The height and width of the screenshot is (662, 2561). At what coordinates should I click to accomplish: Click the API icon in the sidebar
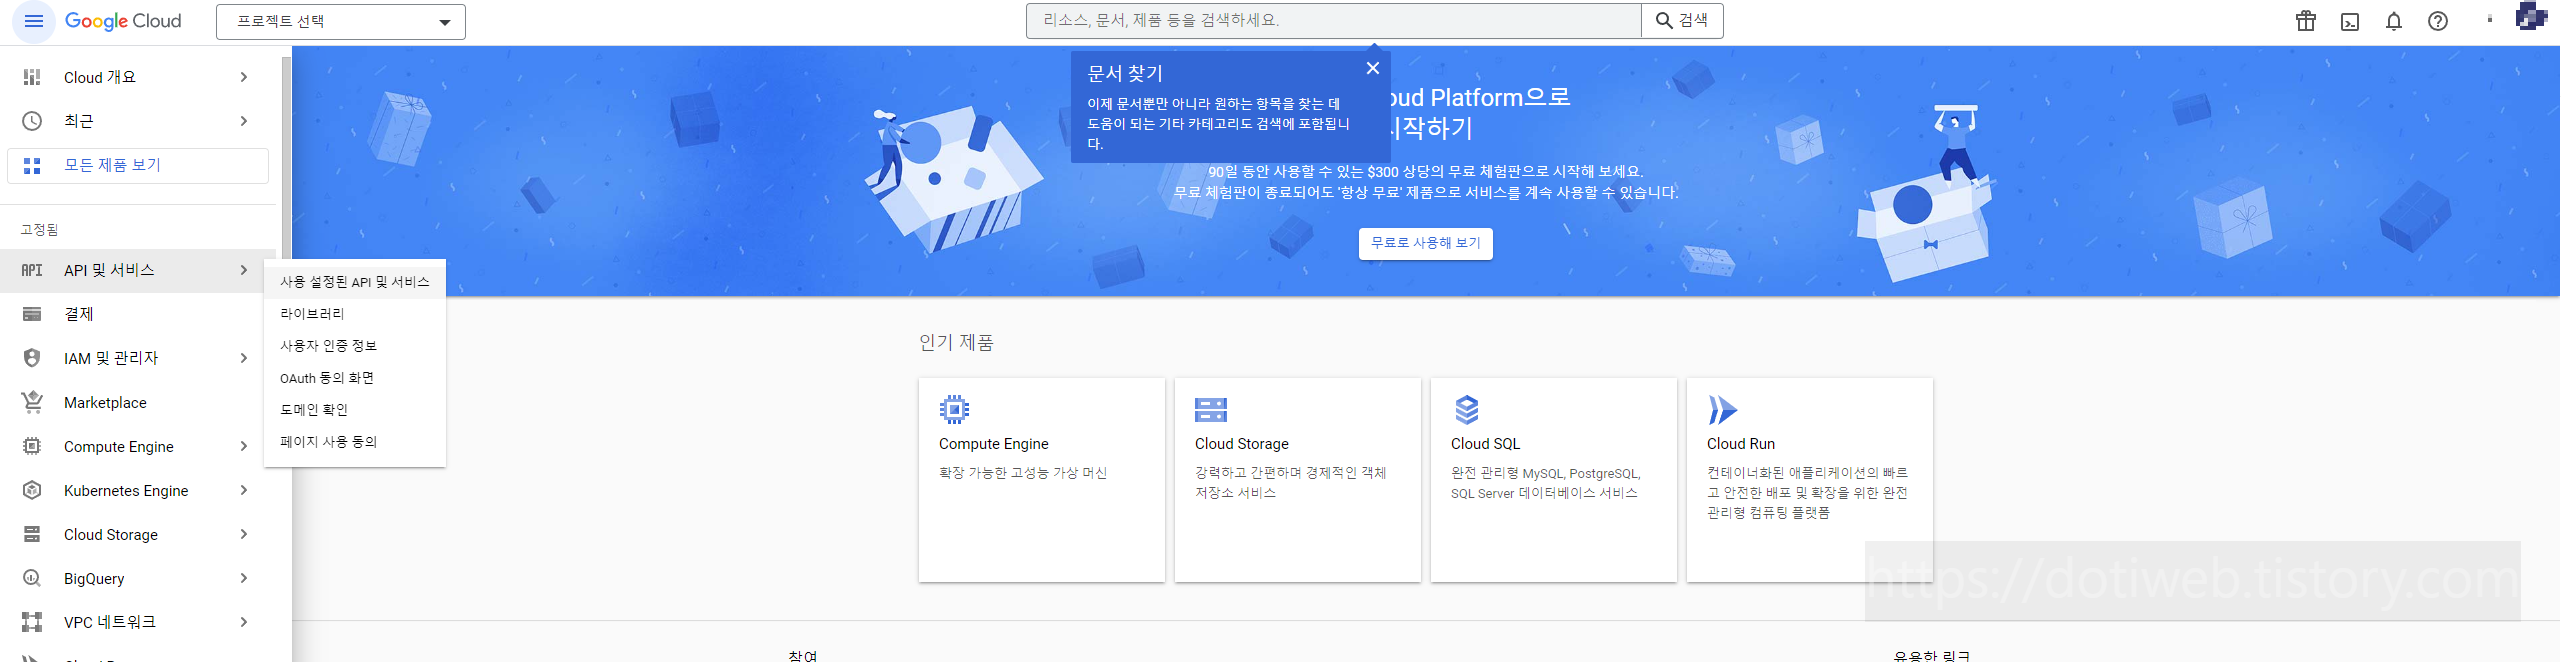(x=32, y=270)
